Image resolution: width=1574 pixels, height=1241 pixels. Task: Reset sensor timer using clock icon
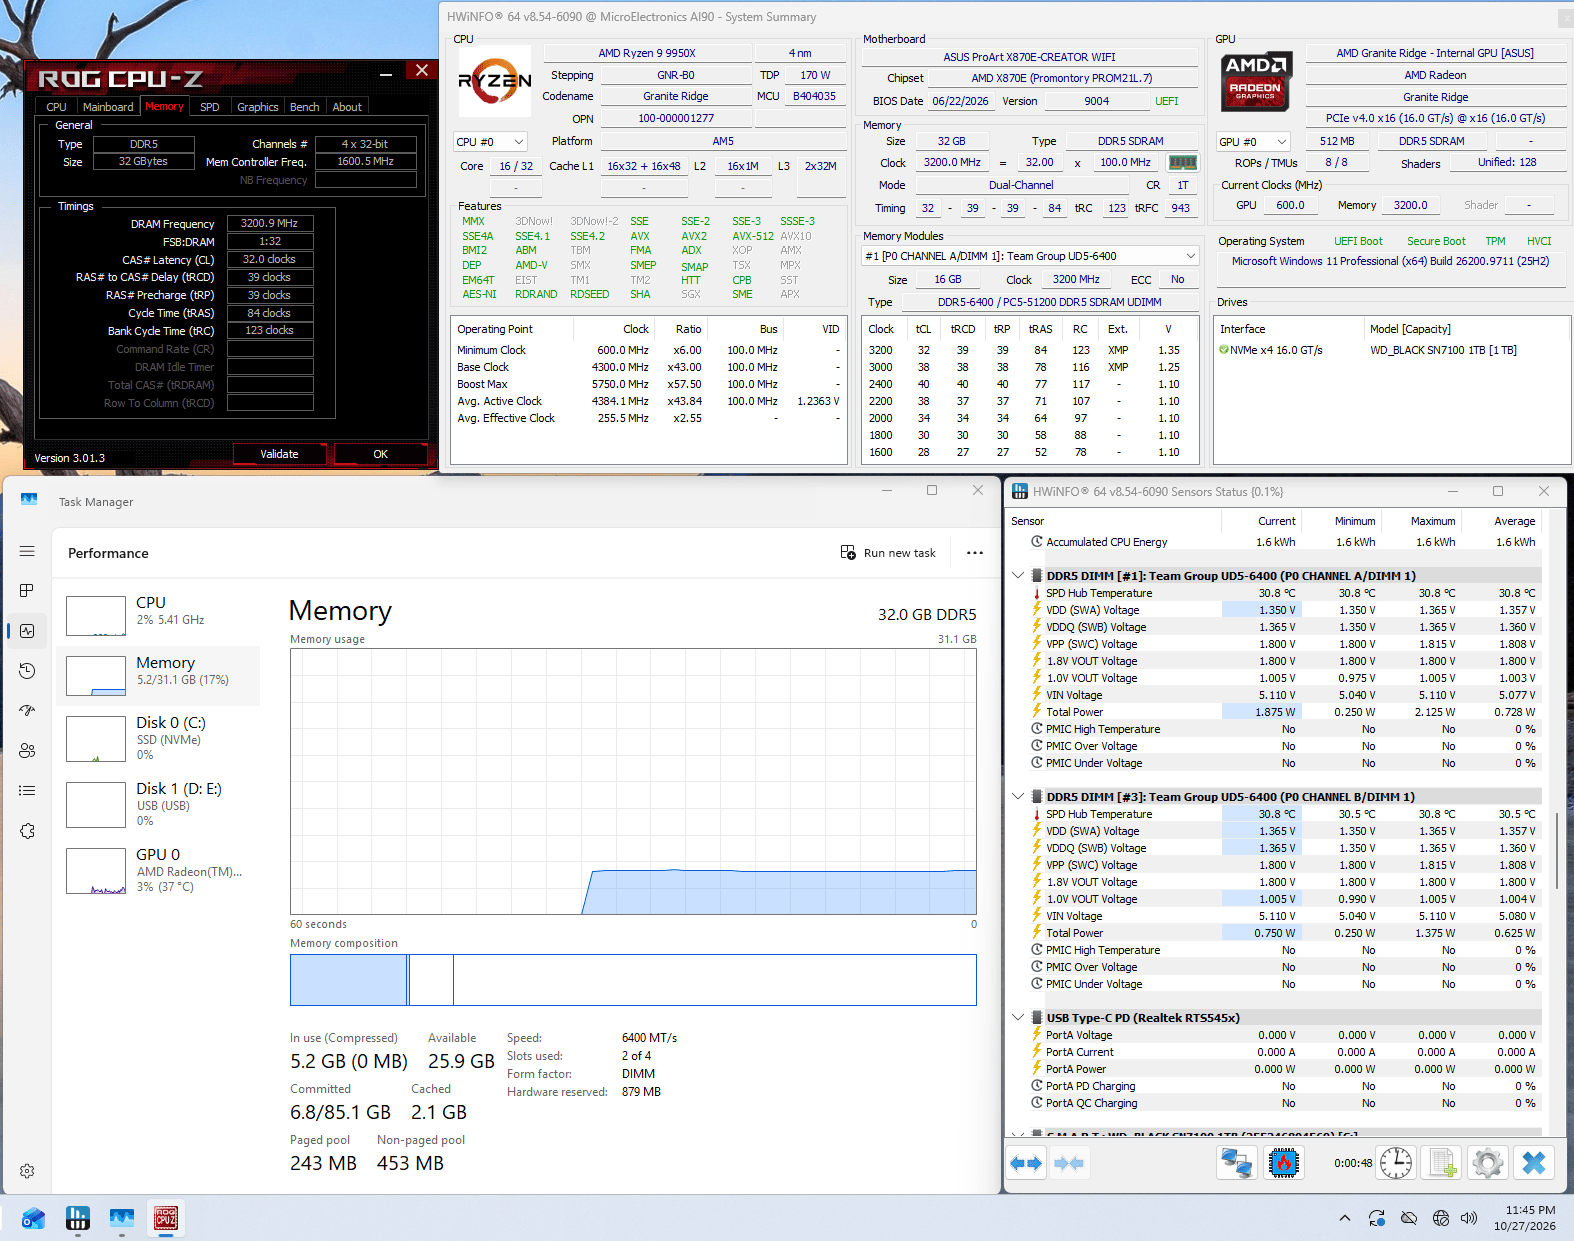click(x=1396, y=1163)
